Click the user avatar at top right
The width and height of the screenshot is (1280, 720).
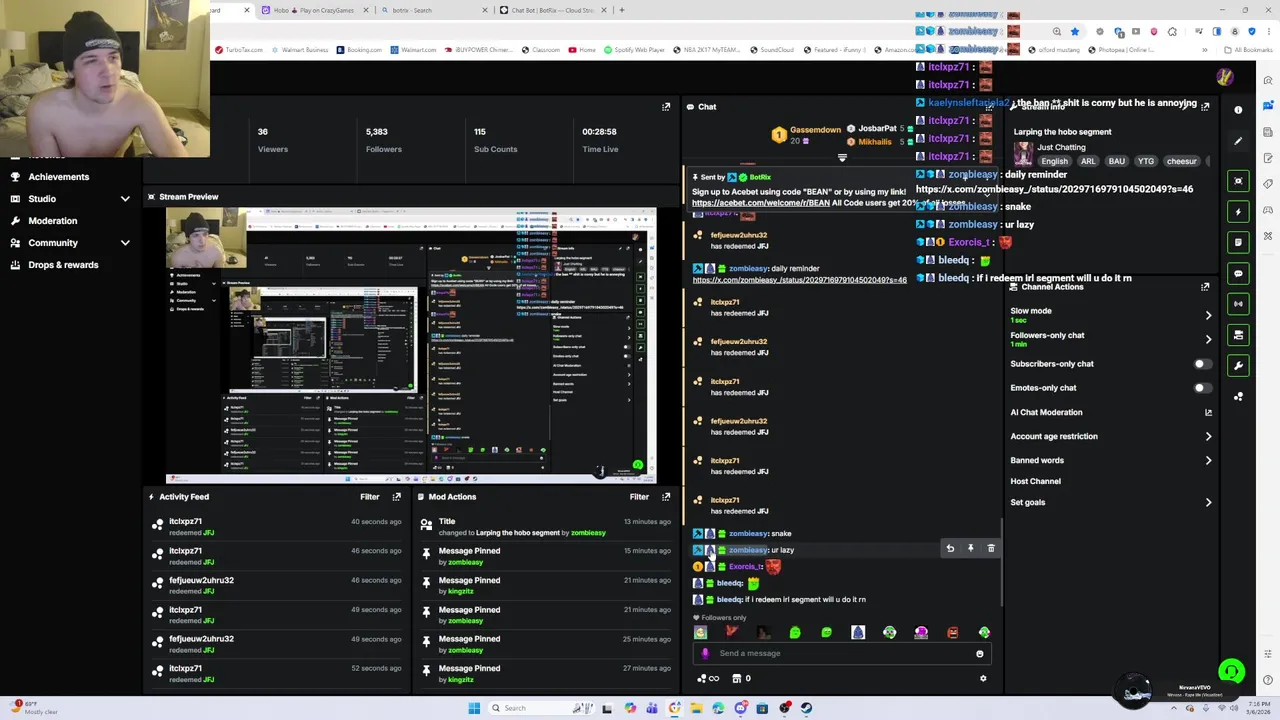tap(1223, 77)
